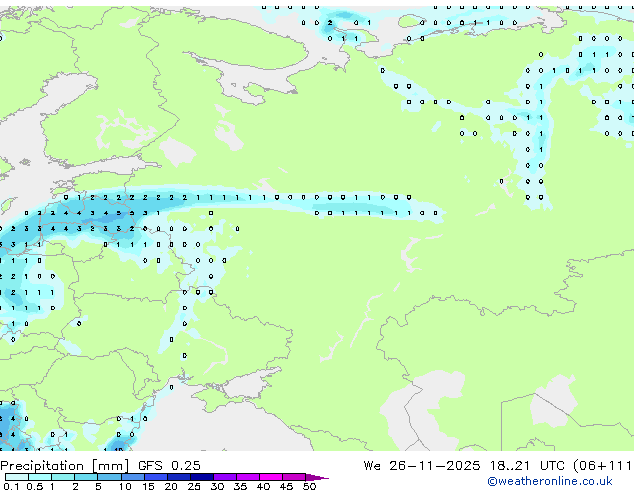This screenshot has height=490, width=634.
Task: Click the 0.5–1 mm legend color box
Action: click(40, 477)
